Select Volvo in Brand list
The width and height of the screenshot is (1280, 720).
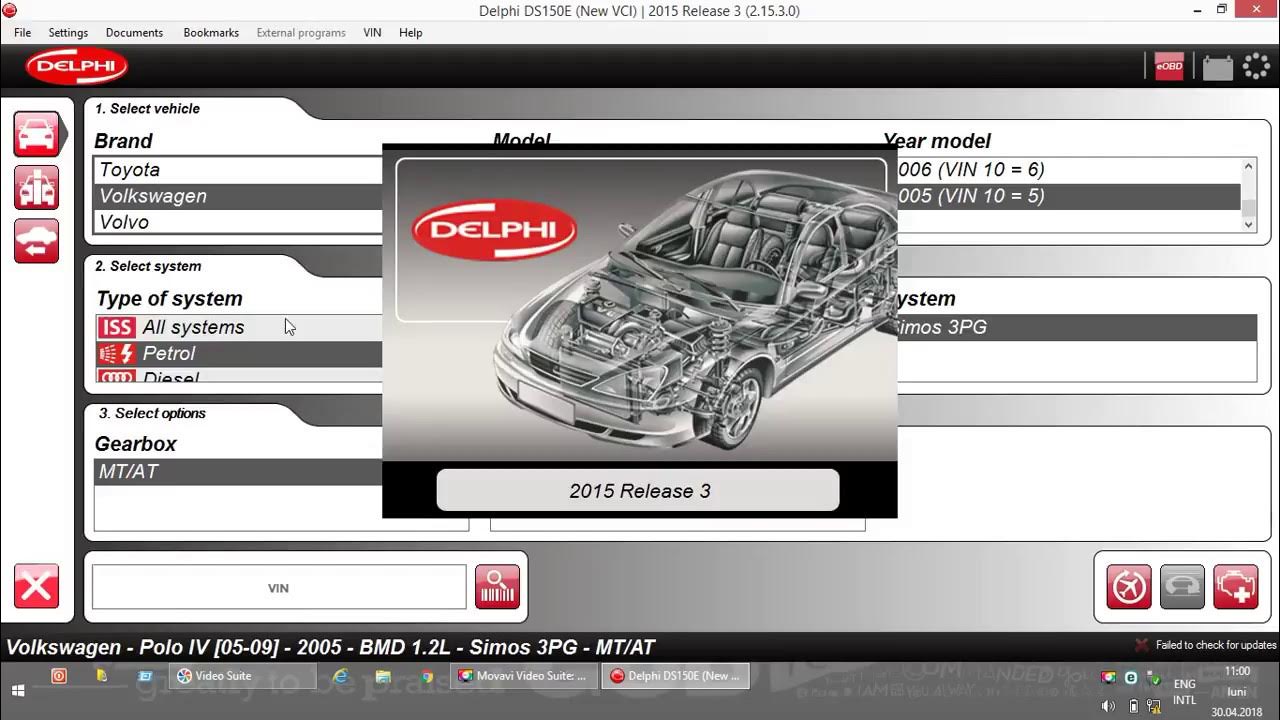pos(238,222)
